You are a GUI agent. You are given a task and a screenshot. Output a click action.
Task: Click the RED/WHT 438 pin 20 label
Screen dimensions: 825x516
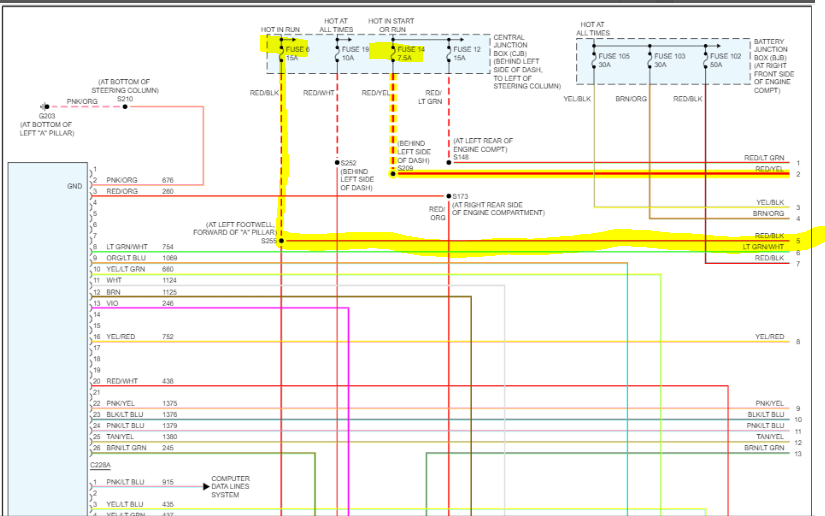(x=124, y=381)
